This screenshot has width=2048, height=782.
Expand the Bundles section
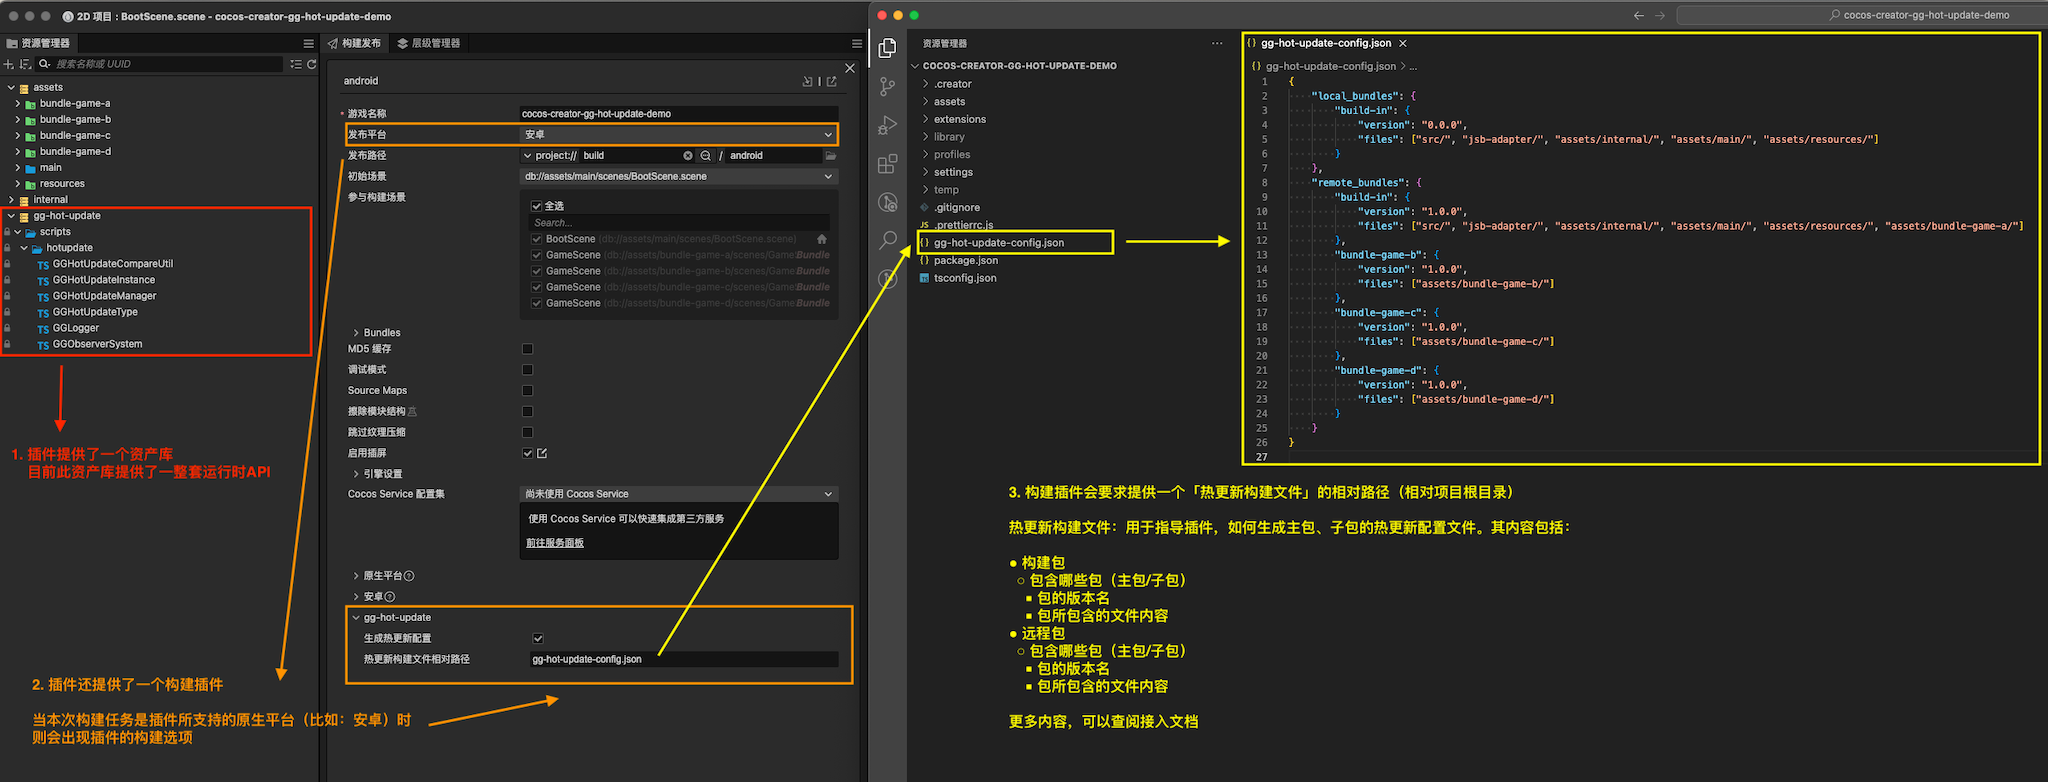[x=356, y=333]
